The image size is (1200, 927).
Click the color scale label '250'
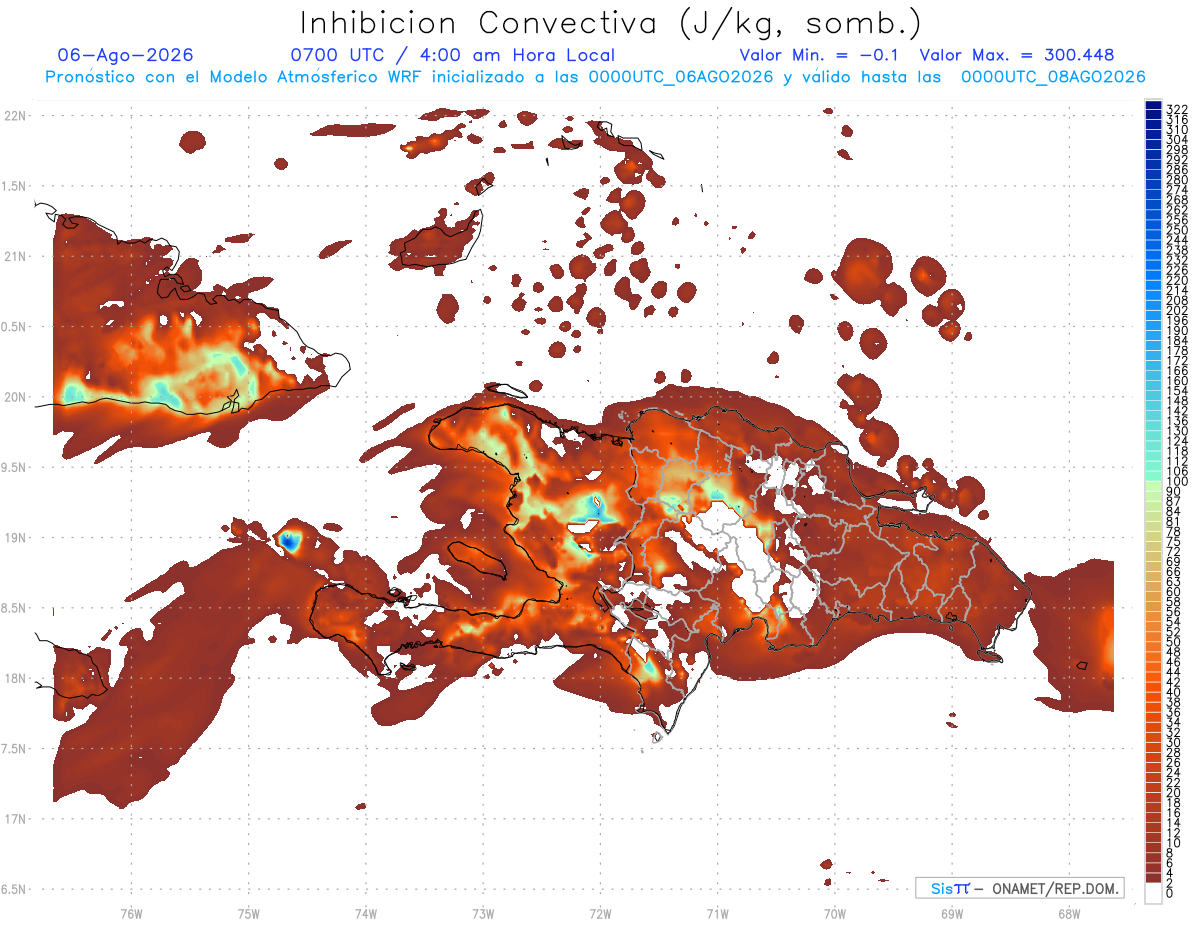coord(1177,230)
